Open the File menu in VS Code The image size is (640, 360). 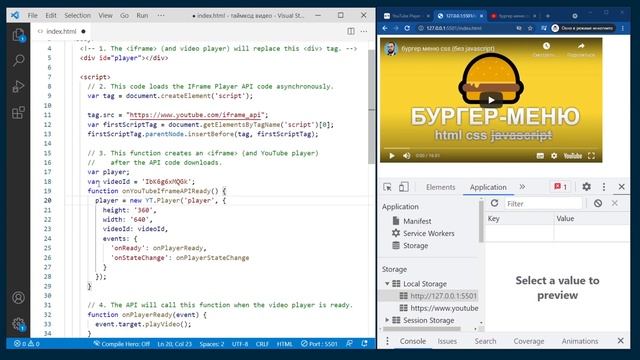pos(32,15)
